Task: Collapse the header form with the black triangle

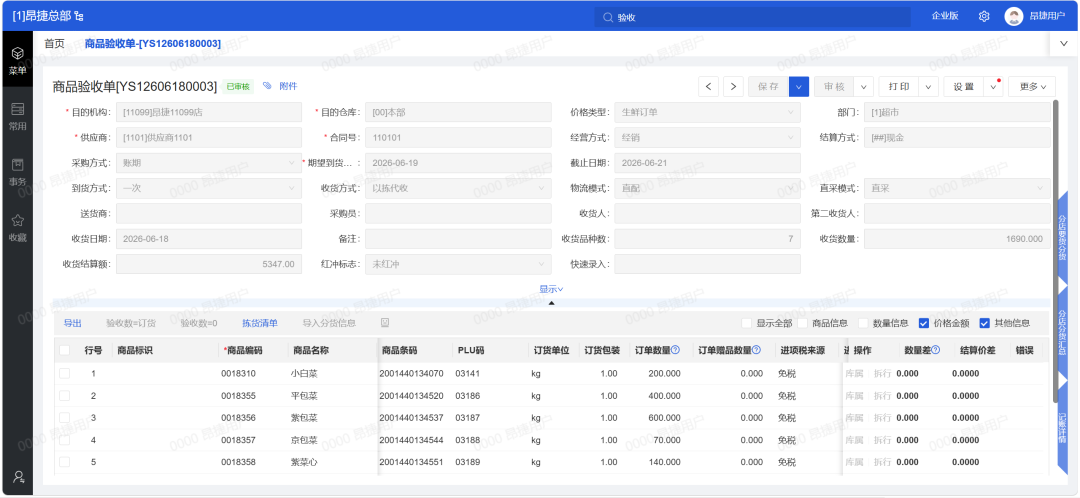Action: coord(552,302)
